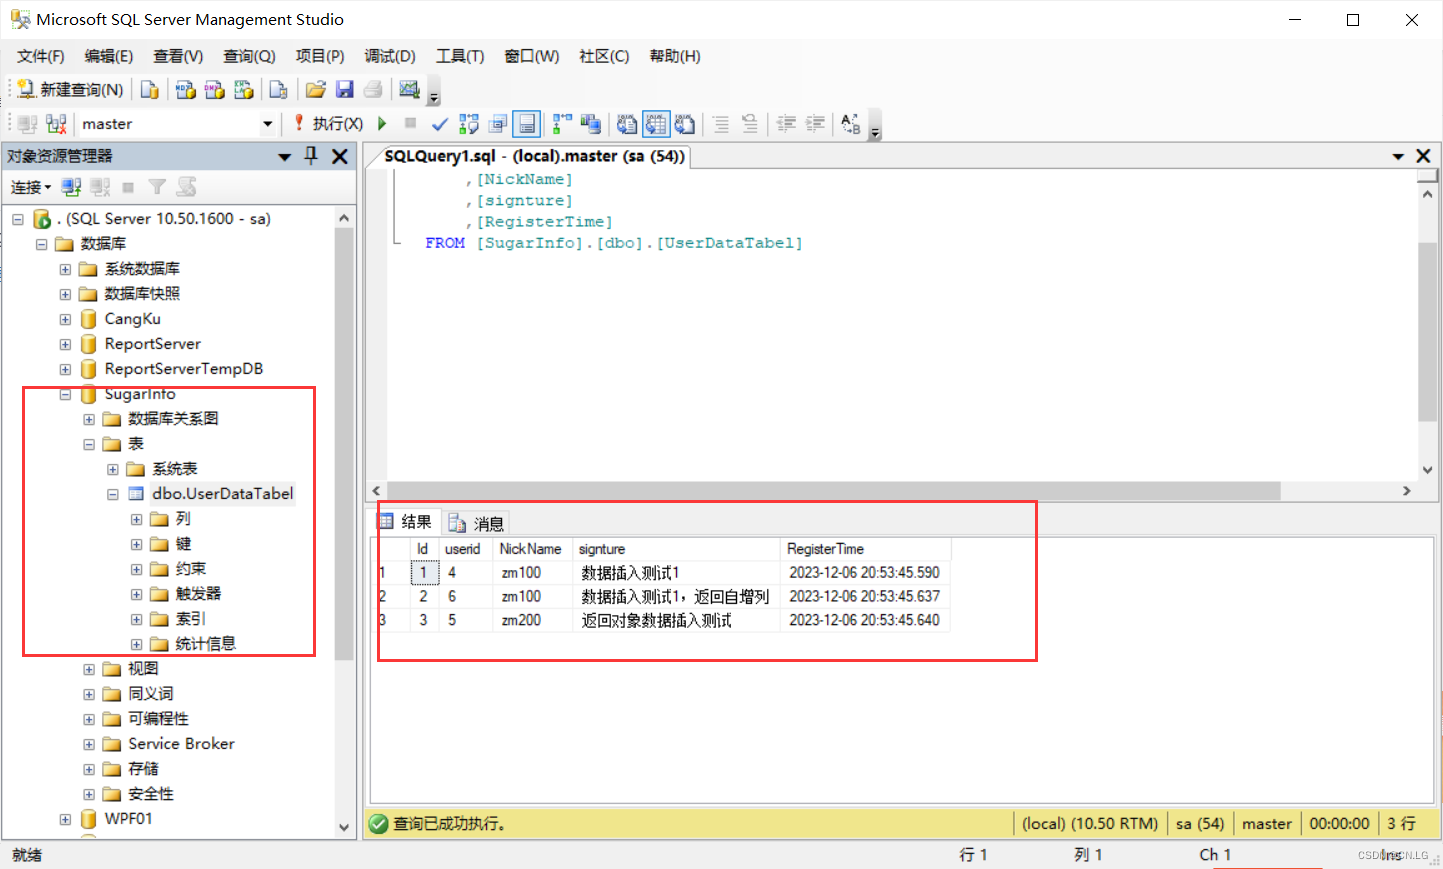Collapse the dbo.UserDataTabel table node

click(x=113, y=494)
